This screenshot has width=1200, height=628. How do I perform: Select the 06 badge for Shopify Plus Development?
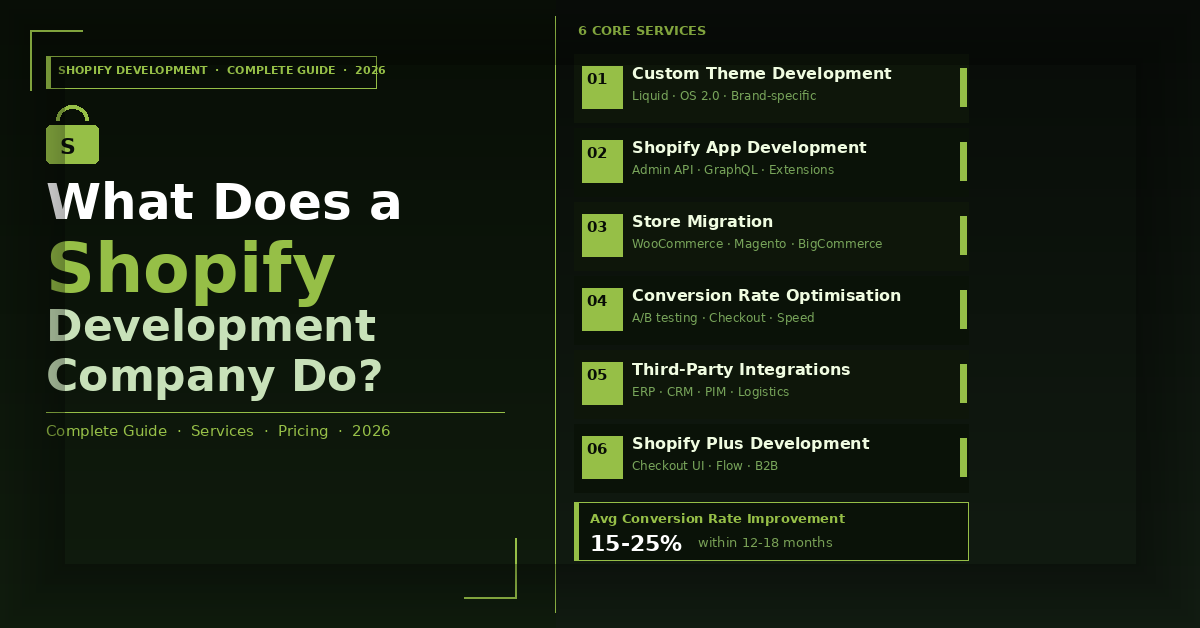[602, 457]
